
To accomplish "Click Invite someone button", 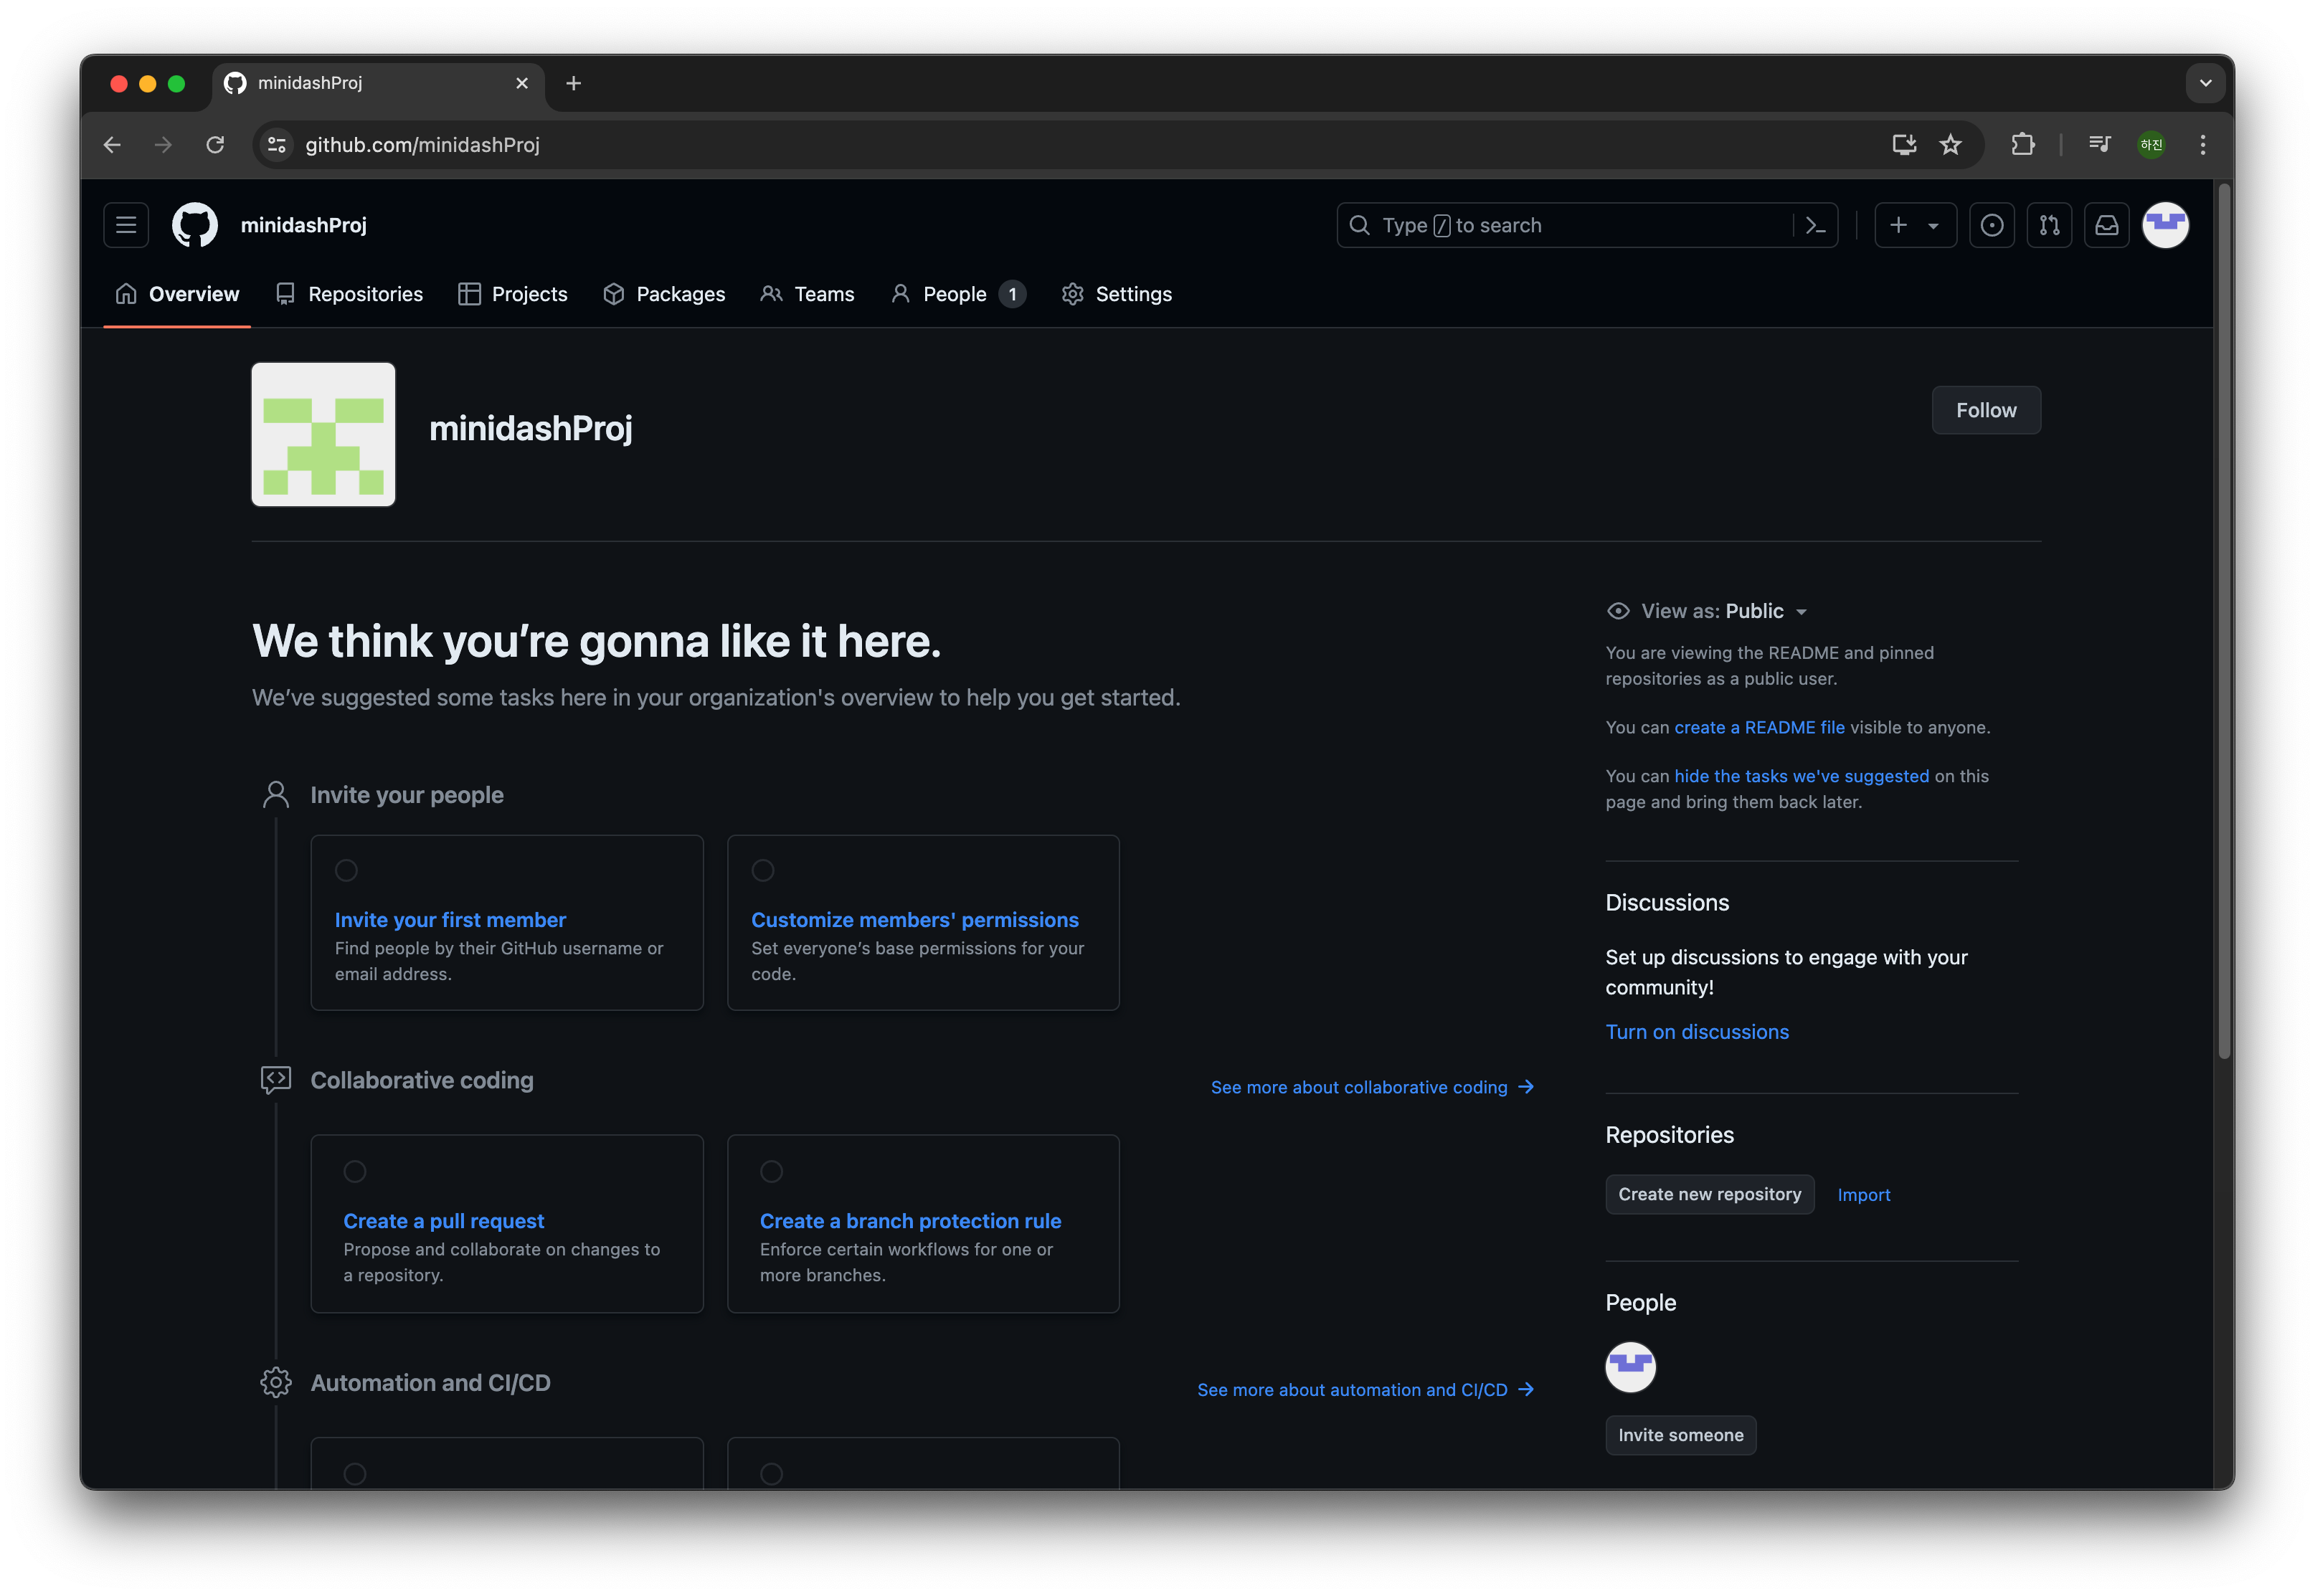I will (x=1680, y=1435).
